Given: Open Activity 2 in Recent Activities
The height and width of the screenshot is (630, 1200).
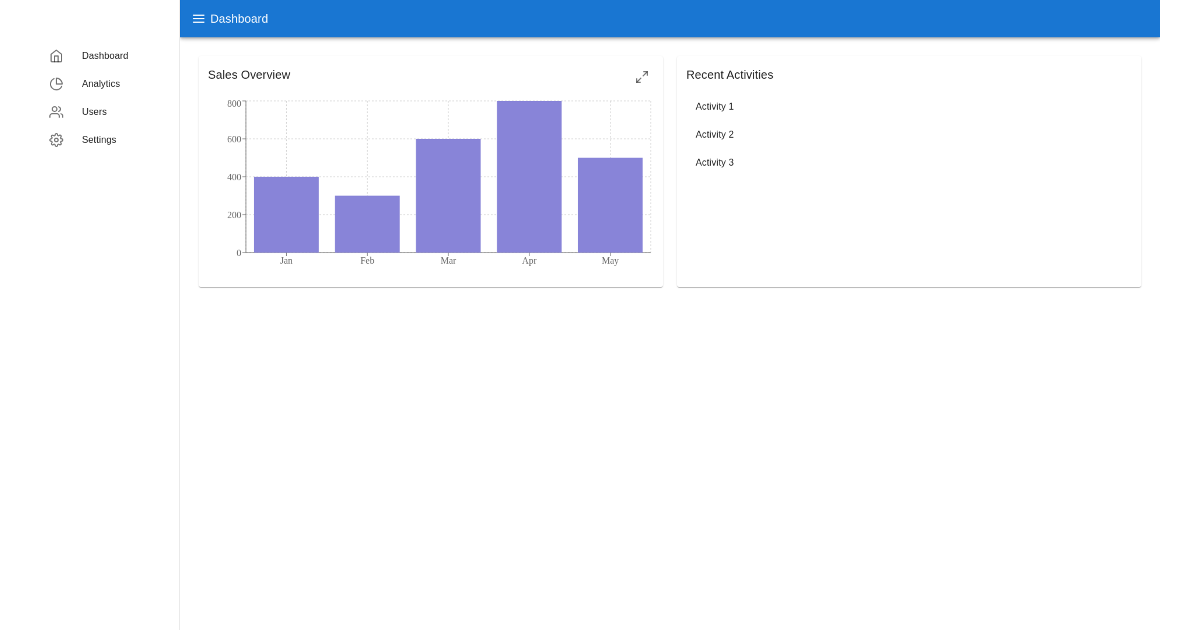Looking at the screenshot, I should (x=714, y=134).
